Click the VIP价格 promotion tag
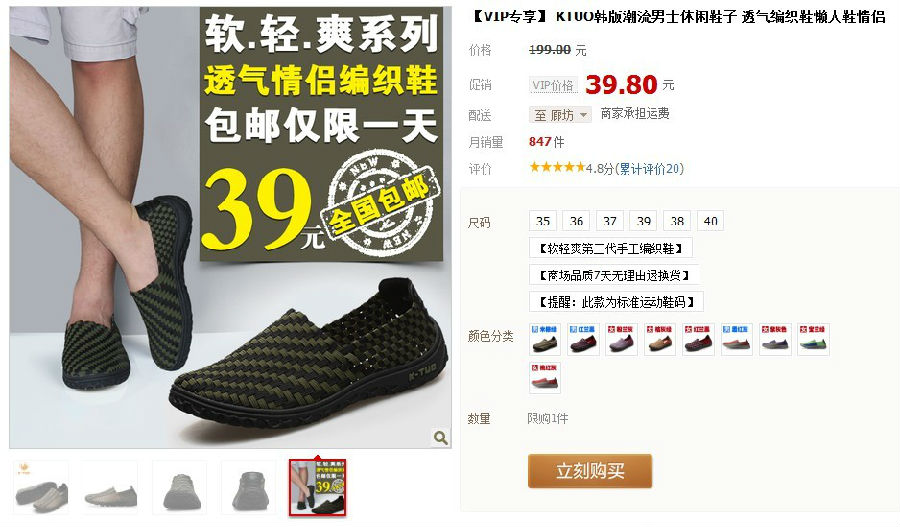This screenshot has height=527, width=900. coord(553,86)
